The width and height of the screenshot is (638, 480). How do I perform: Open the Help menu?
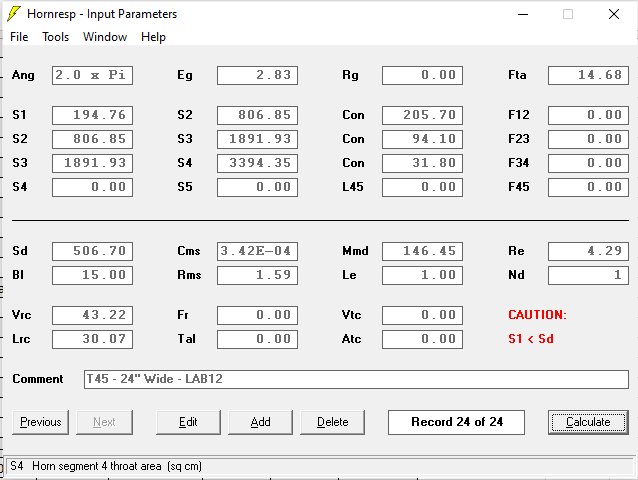153,37
